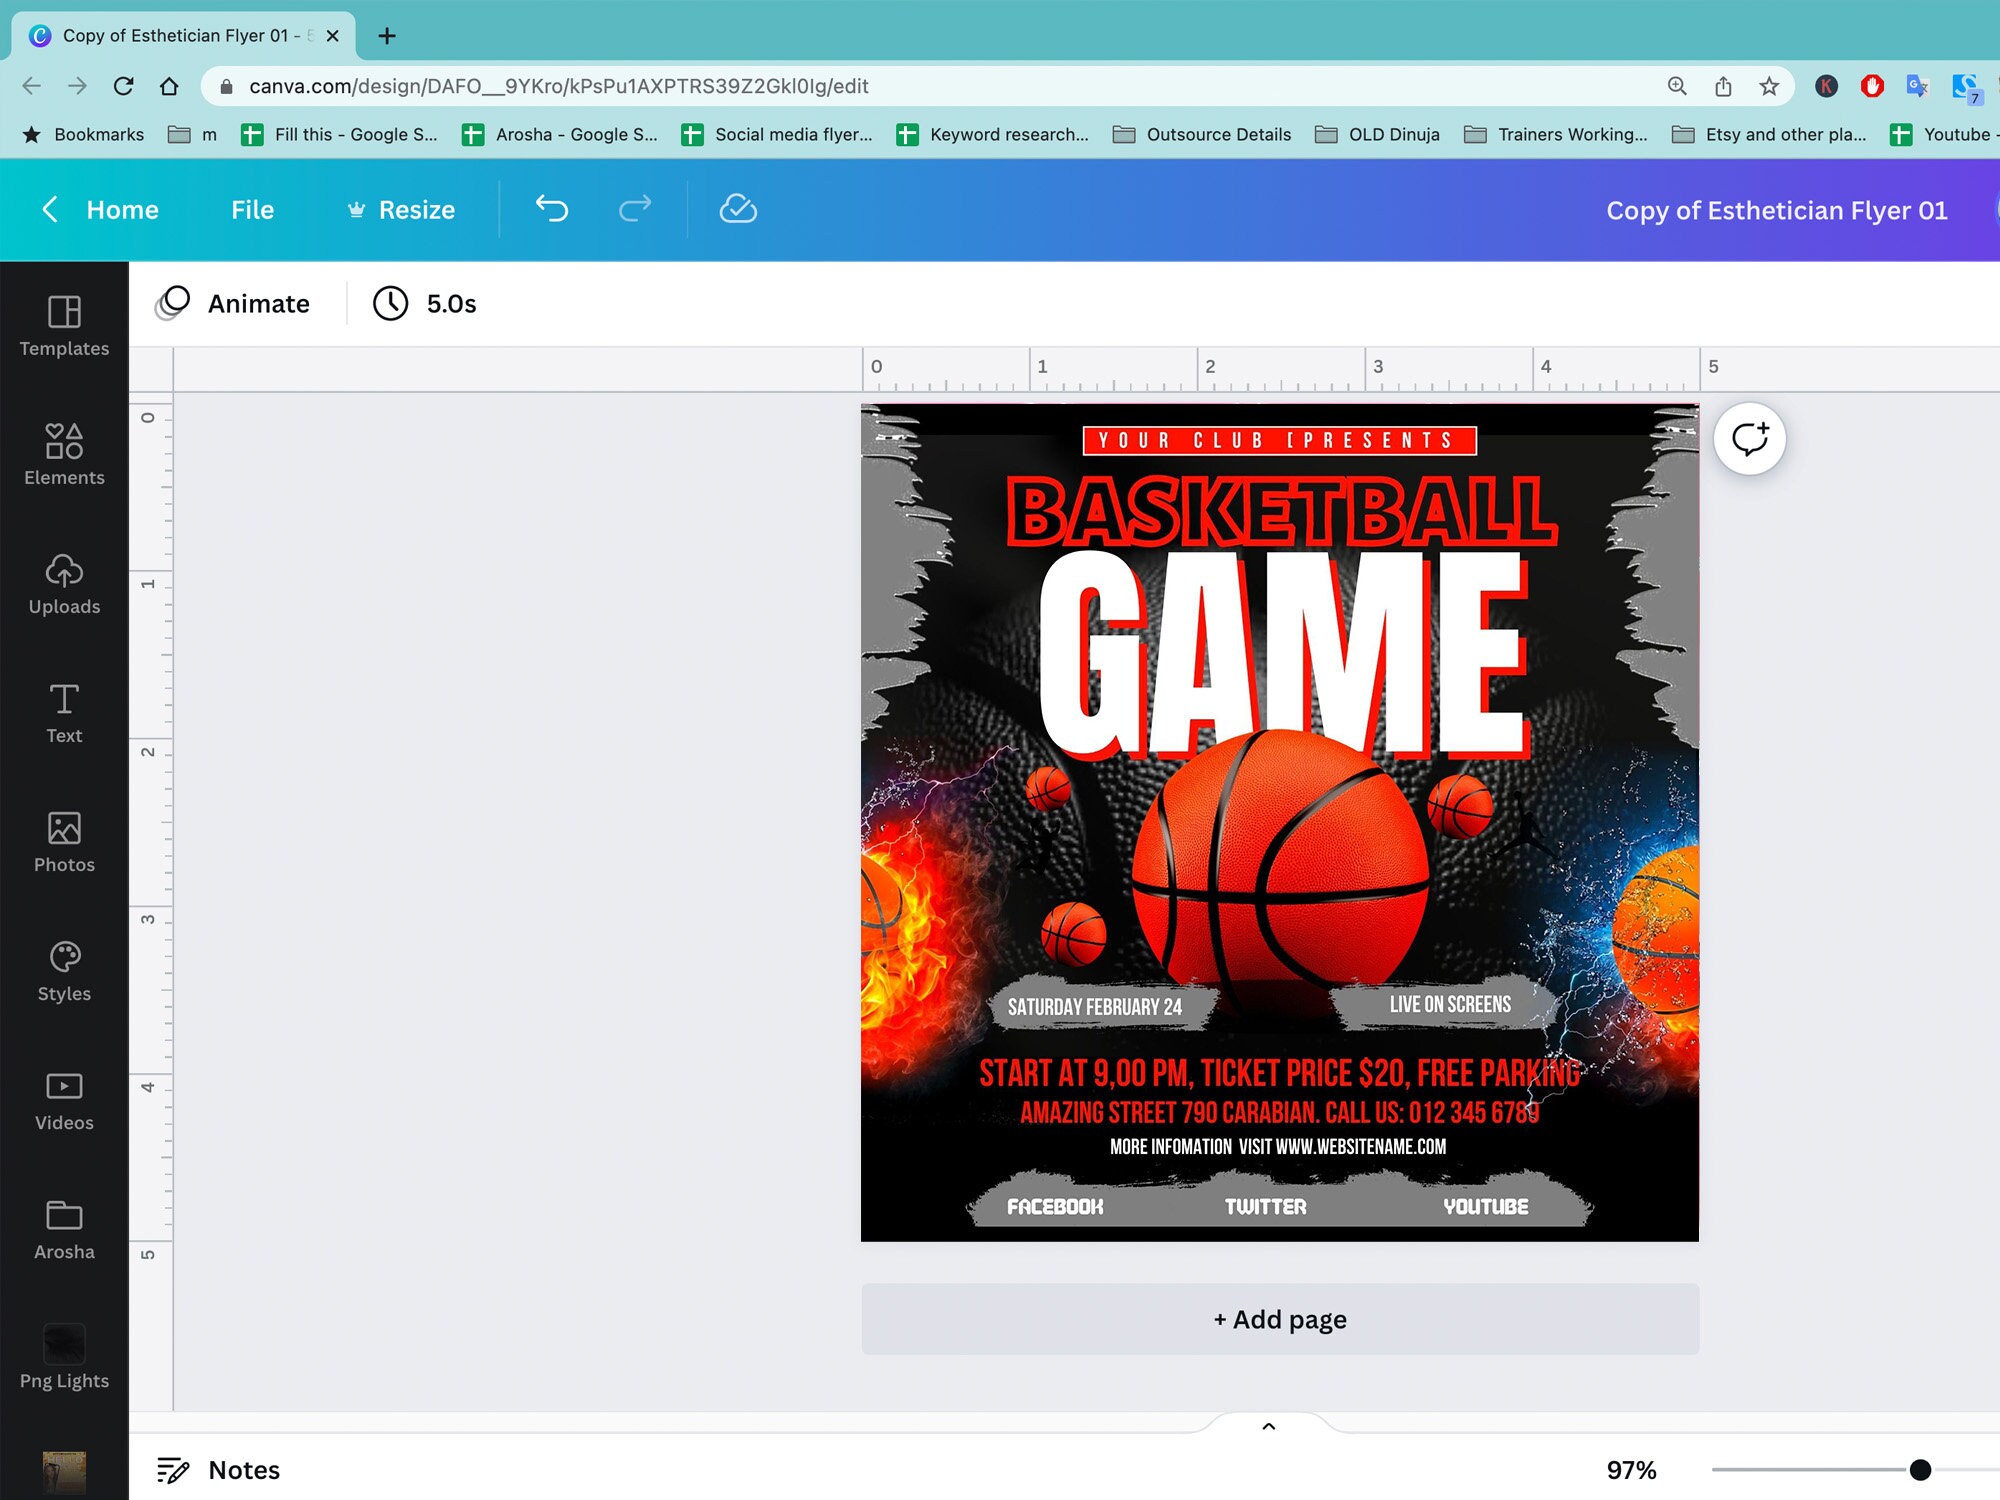2000x1500 pixels.
Task: Open the Videos panel
Action: point(63,1099)
